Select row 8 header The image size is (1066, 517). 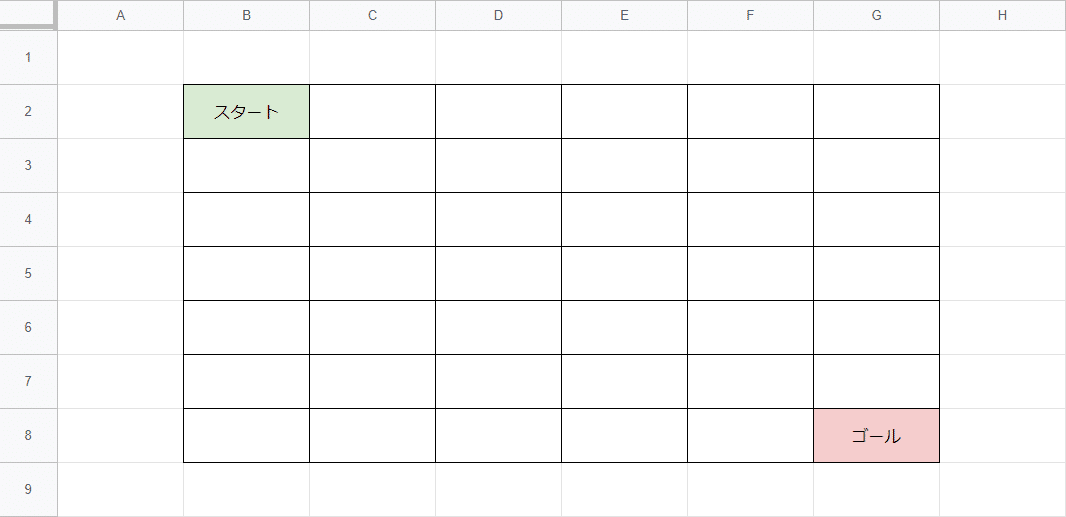28,436
